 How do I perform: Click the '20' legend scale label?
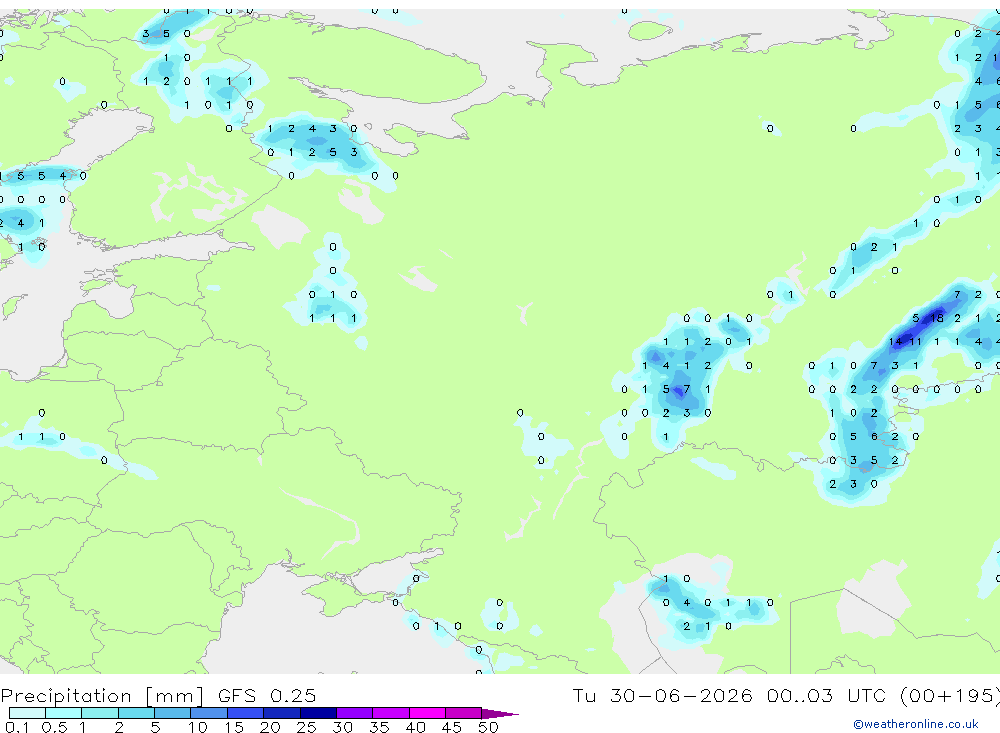270,727
